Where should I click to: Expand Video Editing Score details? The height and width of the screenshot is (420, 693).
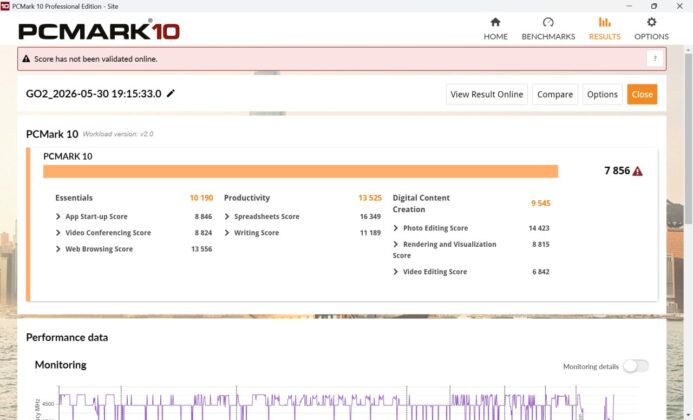396,271
